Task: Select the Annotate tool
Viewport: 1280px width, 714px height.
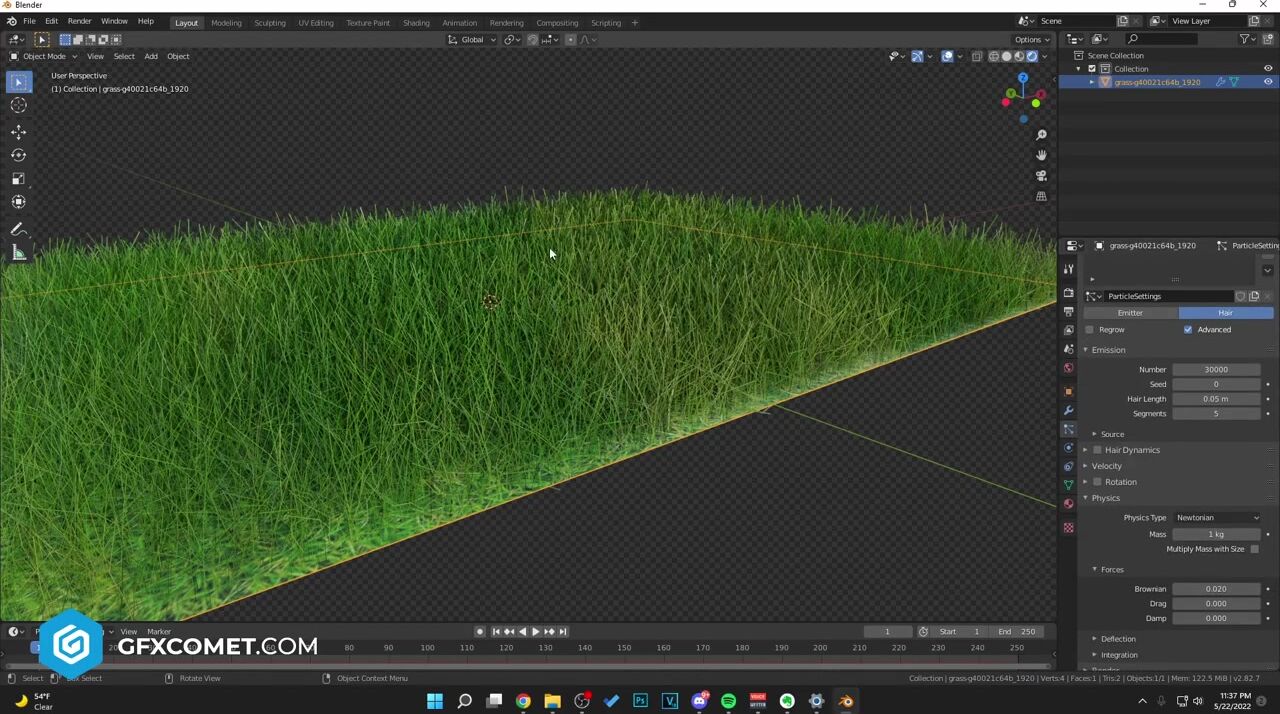Action: [x=19, y=229]
